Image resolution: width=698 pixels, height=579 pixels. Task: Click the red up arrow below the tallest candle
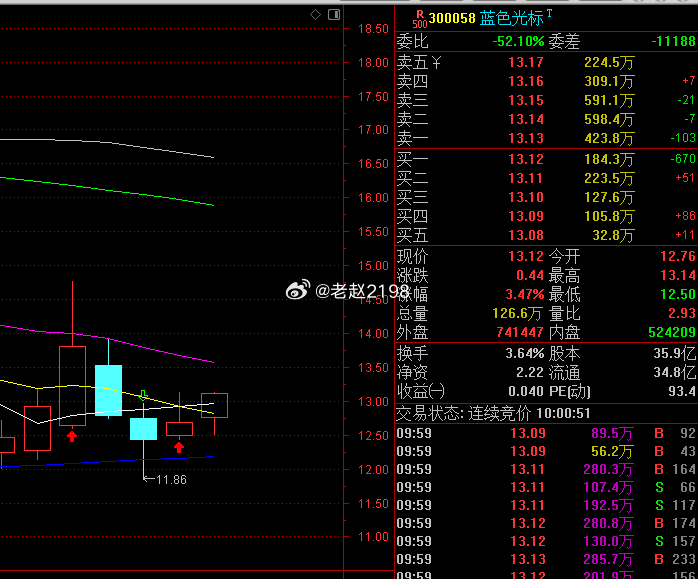point(72,436)
